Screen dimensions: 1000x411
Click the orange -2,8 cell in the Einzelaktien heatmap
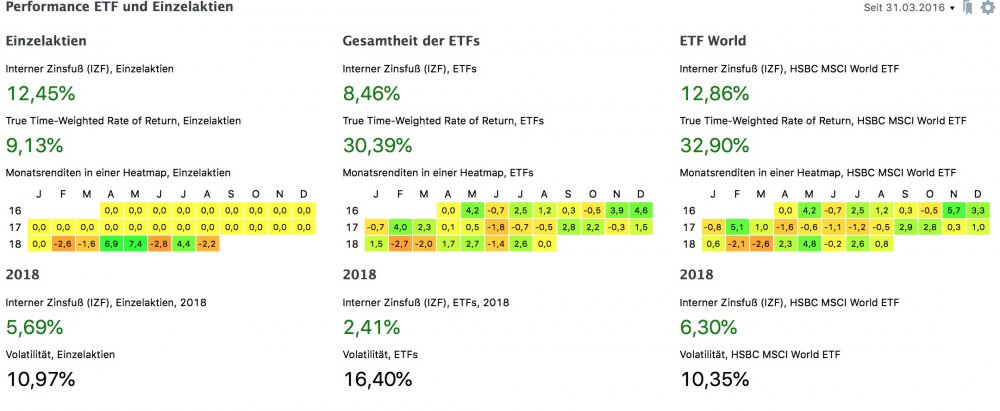(159, 243)
